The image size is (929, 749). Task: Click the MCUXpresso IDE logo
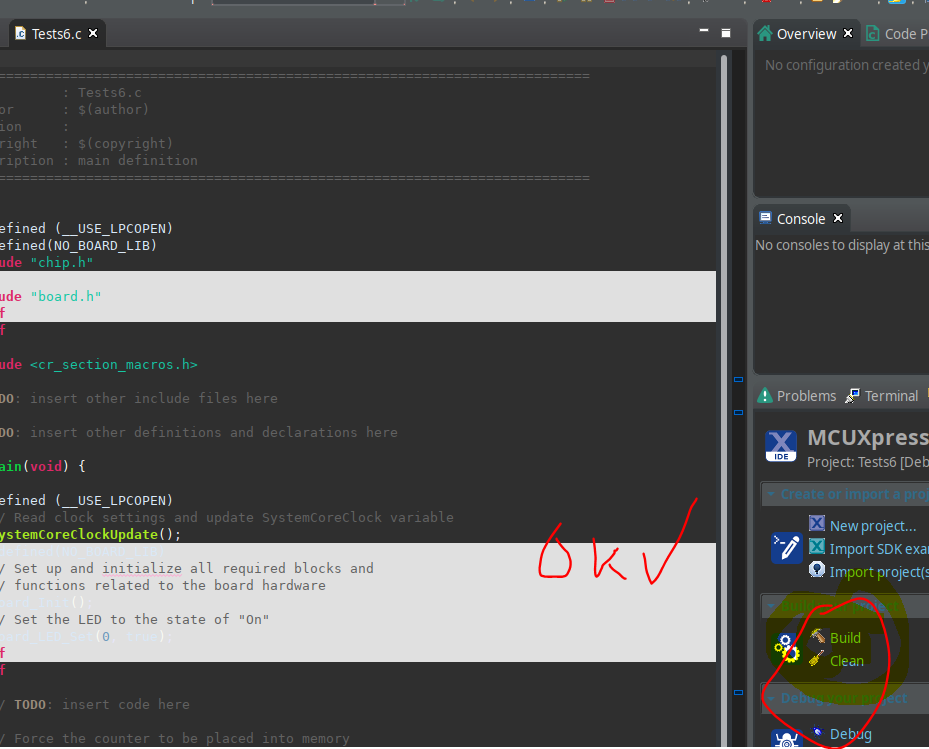(x=781, y=446)
